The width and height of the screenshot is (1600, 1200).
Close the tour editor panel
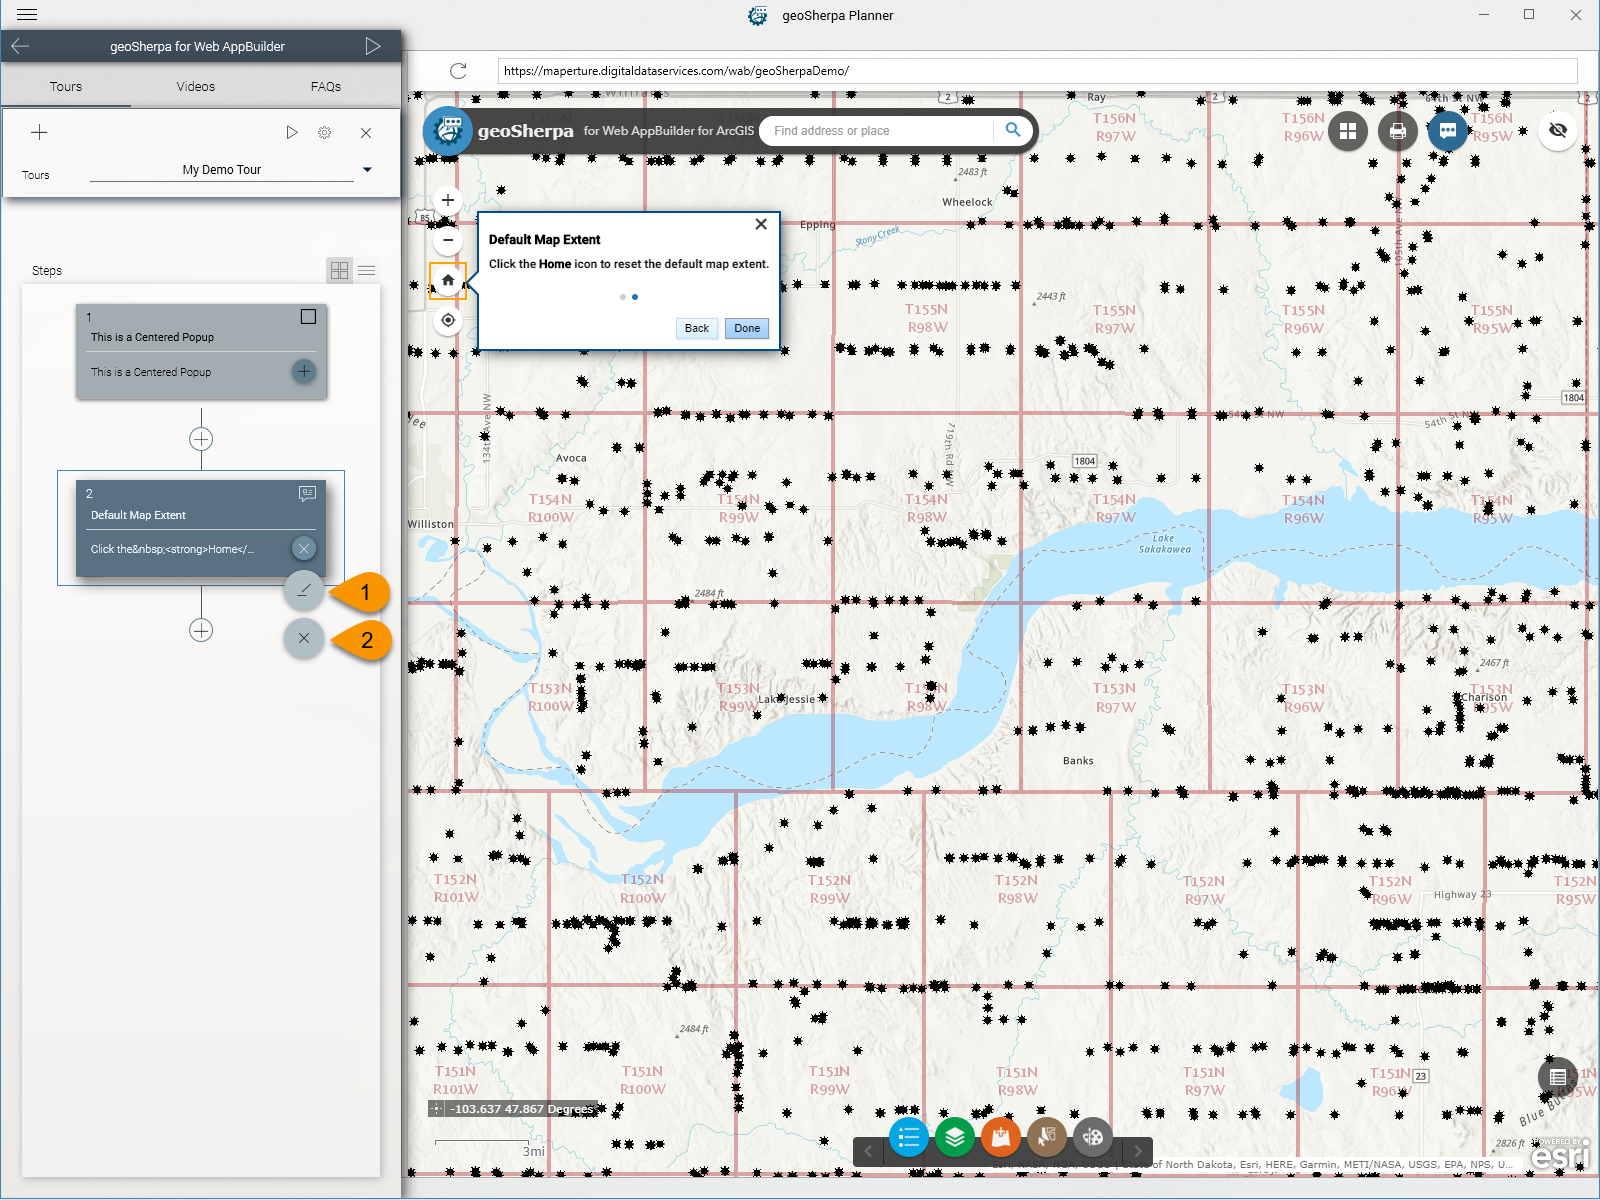click(366, 132)
